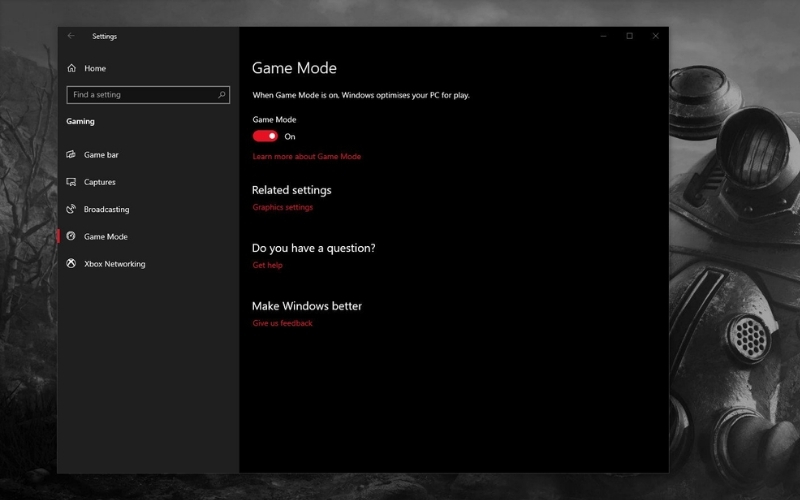This screenshot has width=800, height=500.
Task: Click the 'On' toggle status label
Action: tap(290, 137)
